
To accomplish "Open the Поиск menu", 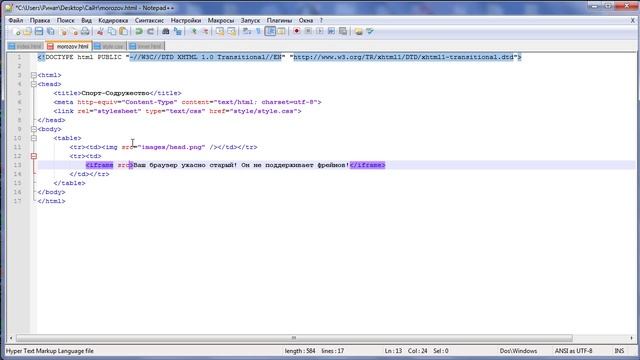I will (x=66, y=20).
